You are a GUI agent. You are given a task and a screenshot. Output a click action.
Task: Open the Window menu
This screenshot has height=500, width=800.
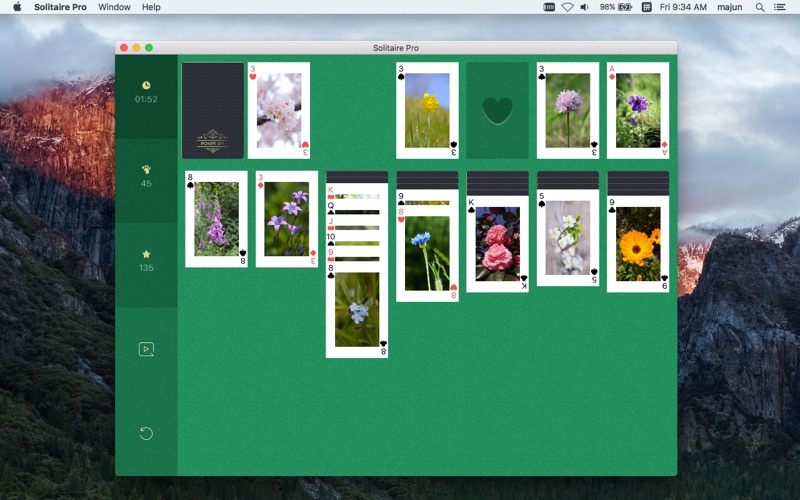tap(114, 7)
